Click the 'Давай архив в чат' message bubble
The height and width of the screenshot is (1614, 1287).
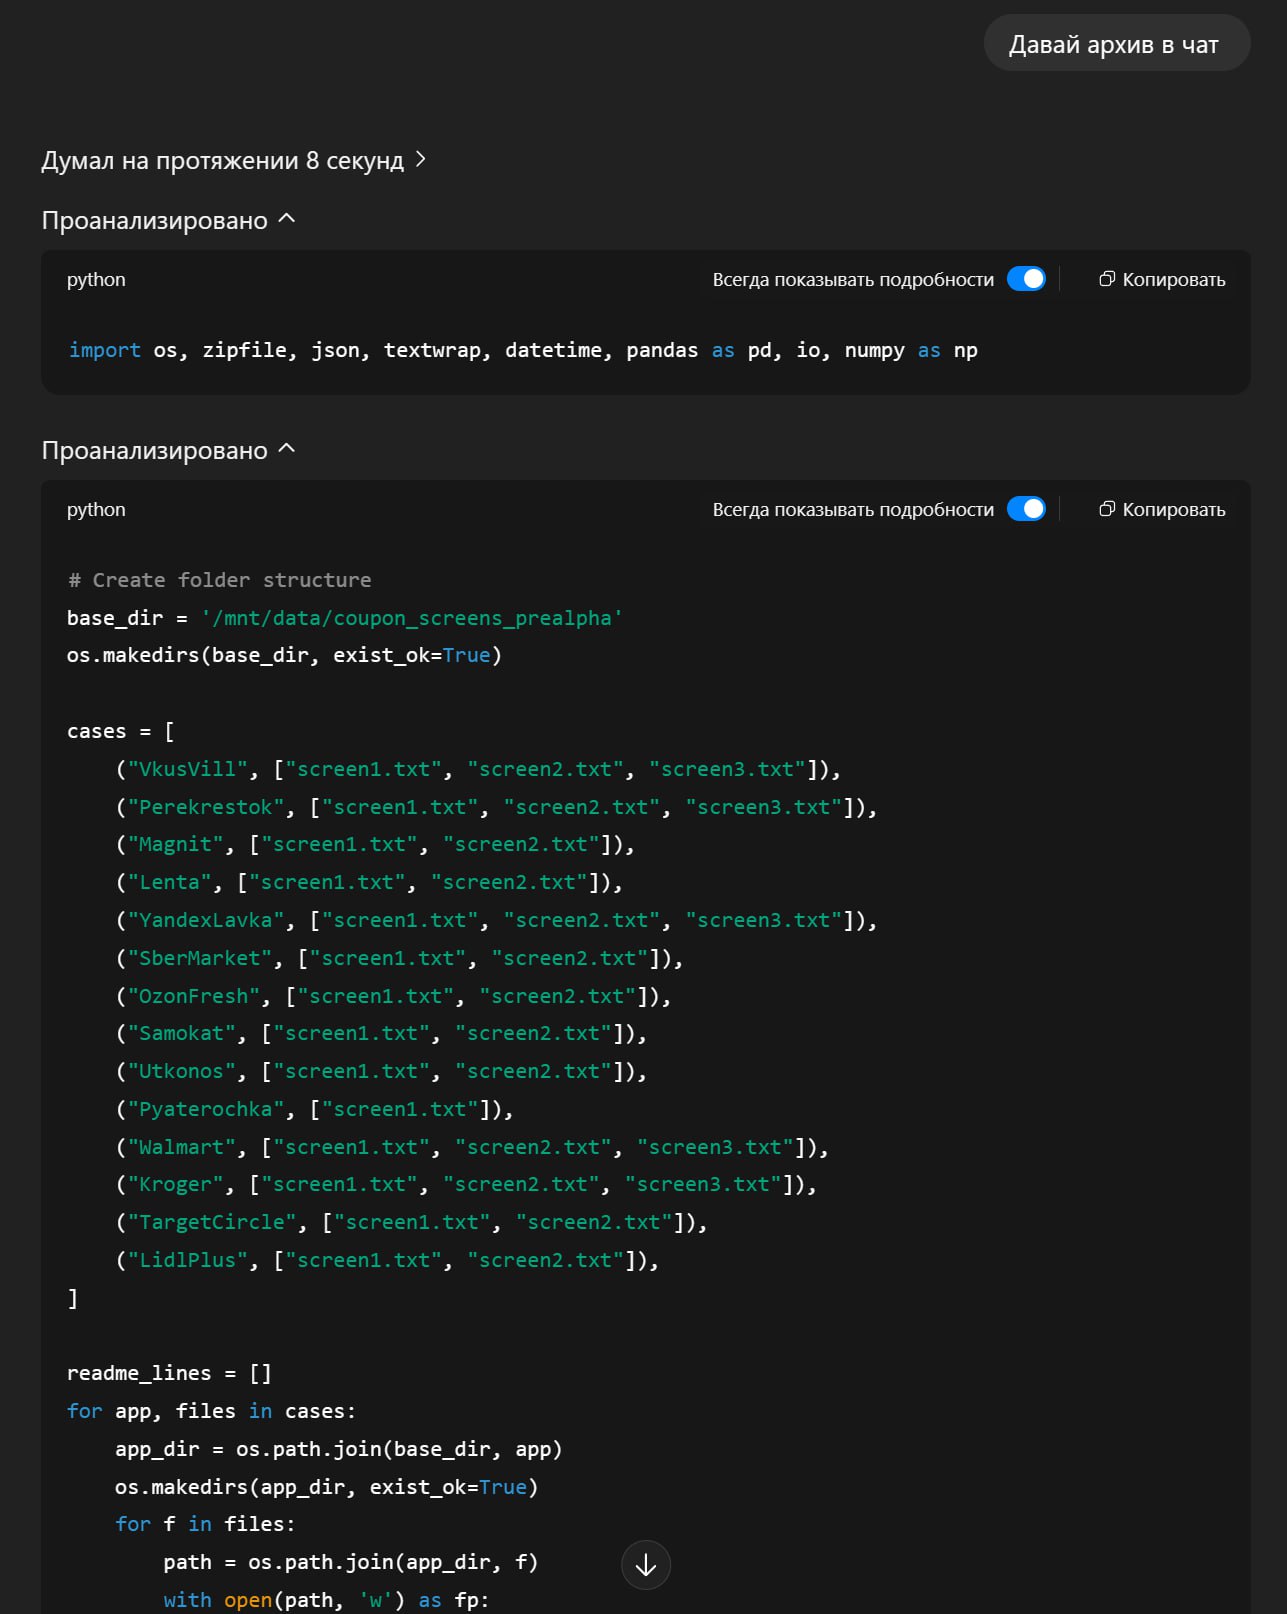1117,44
